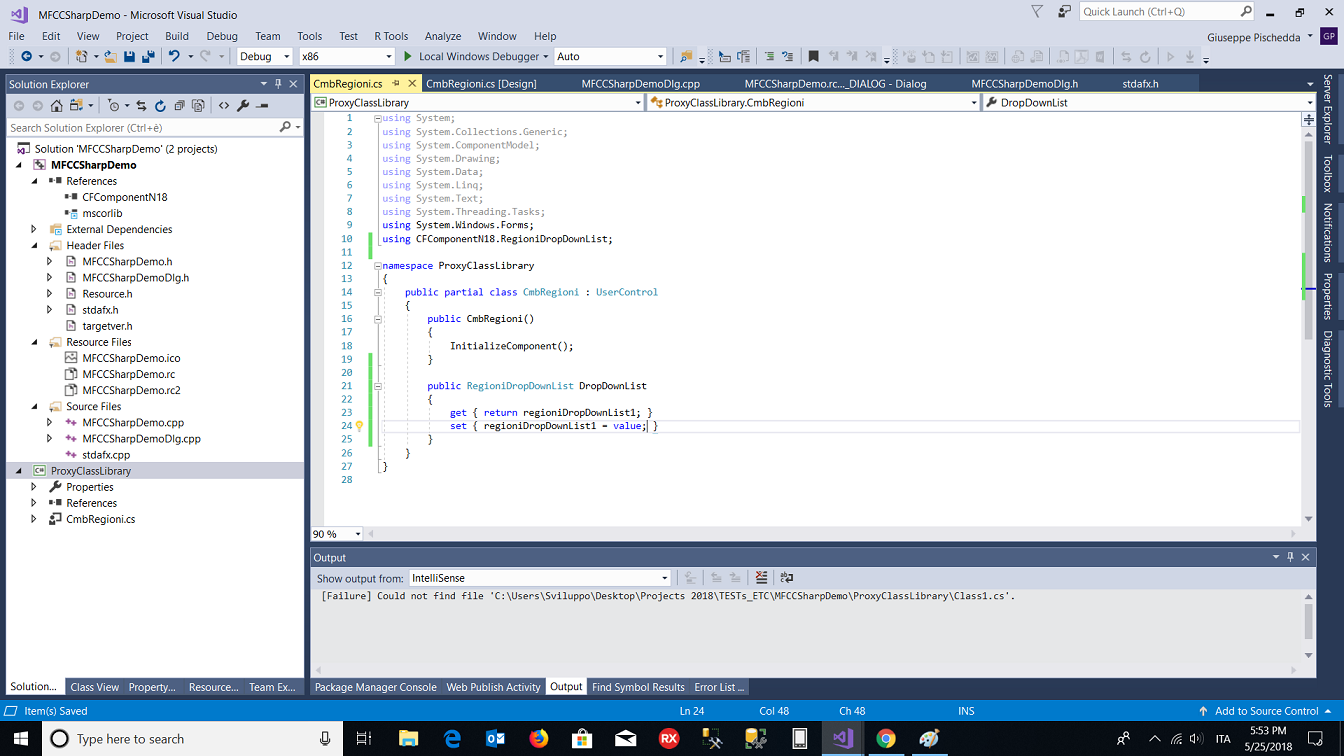Expand CmbRegioni.cs node in tree

point(34,519)
